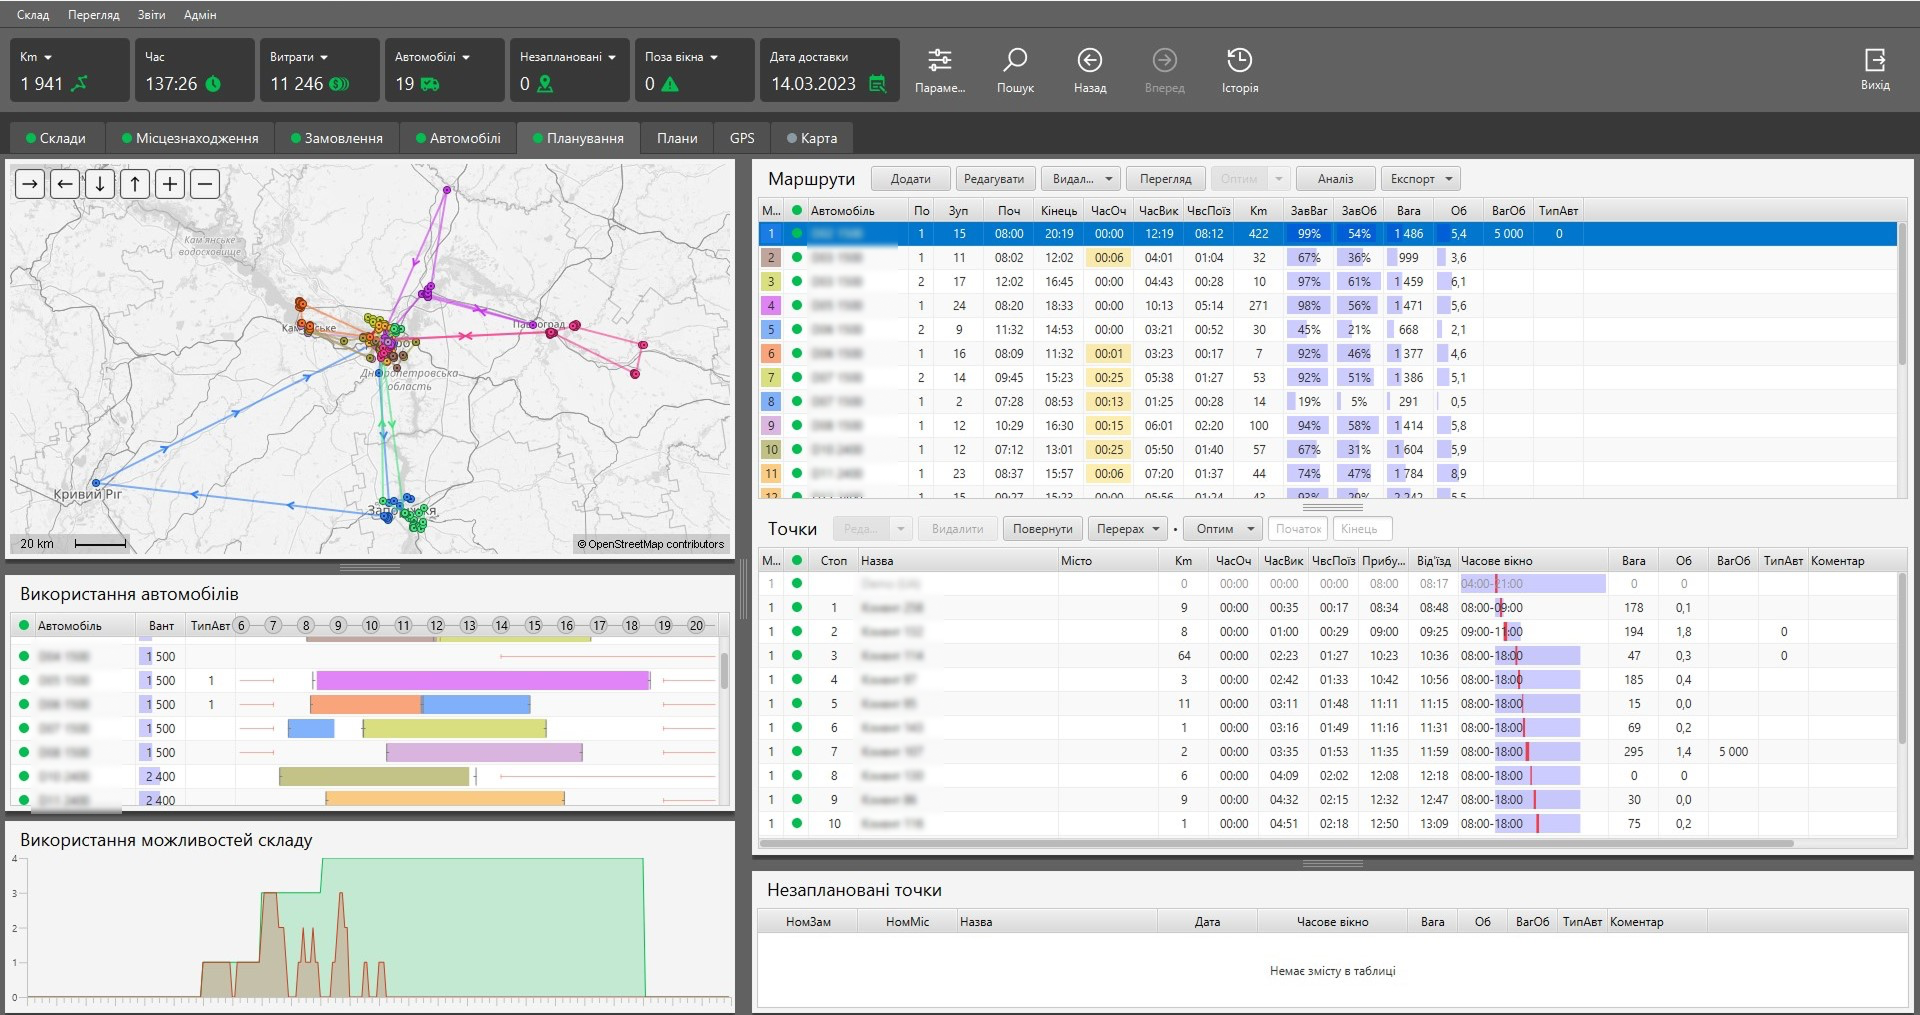Toggle green status indicator in routes header
1920x1015 pixels.
tap(797, 211)
